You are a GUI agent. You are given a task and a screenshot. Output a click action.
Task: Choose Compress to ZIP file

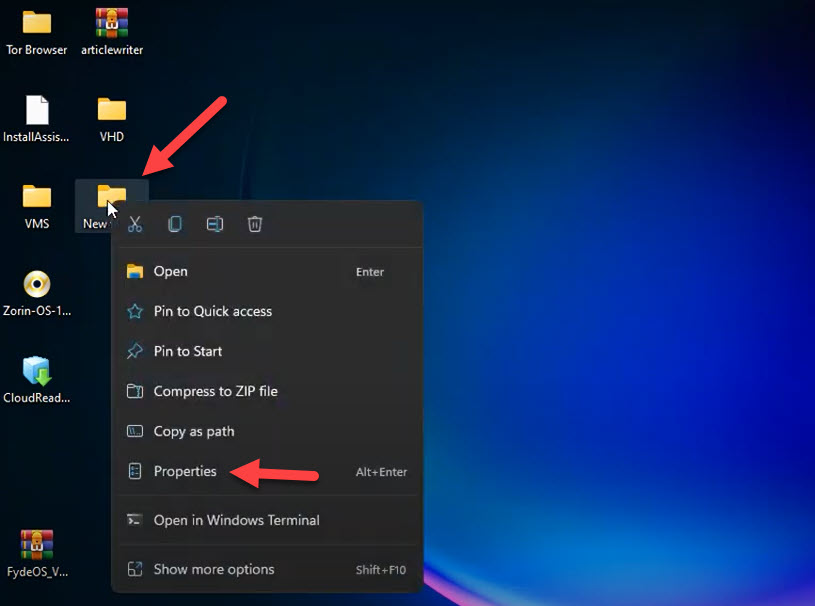pyautogui.click(x=215, y=391)
